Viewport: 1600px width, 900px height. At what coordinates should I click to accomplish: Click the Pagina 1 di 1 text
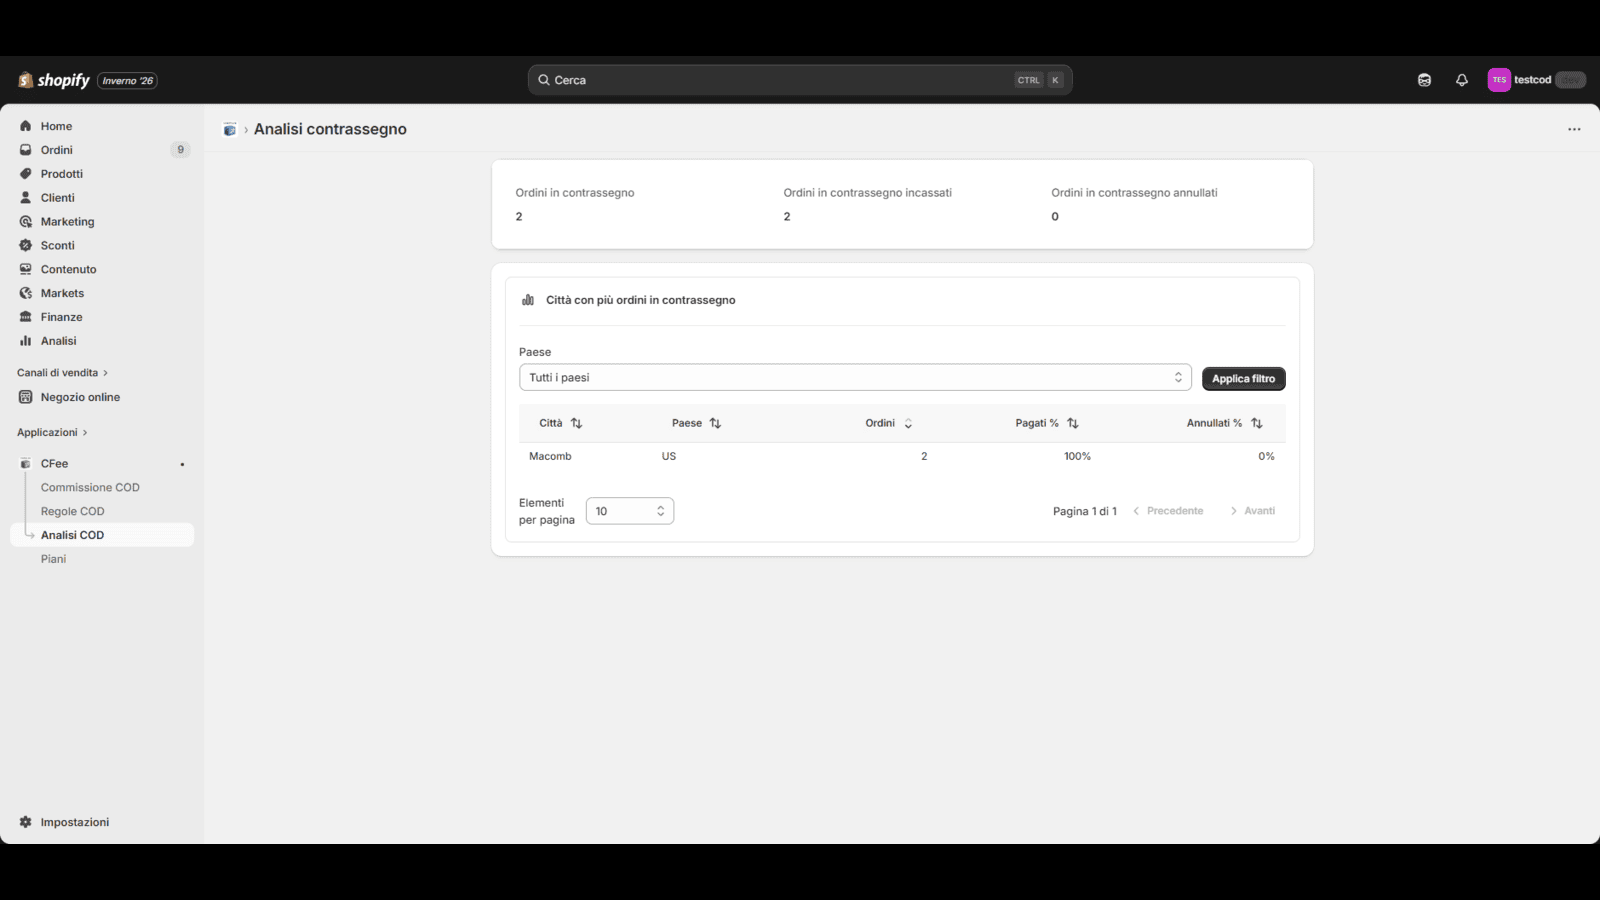1085,511
